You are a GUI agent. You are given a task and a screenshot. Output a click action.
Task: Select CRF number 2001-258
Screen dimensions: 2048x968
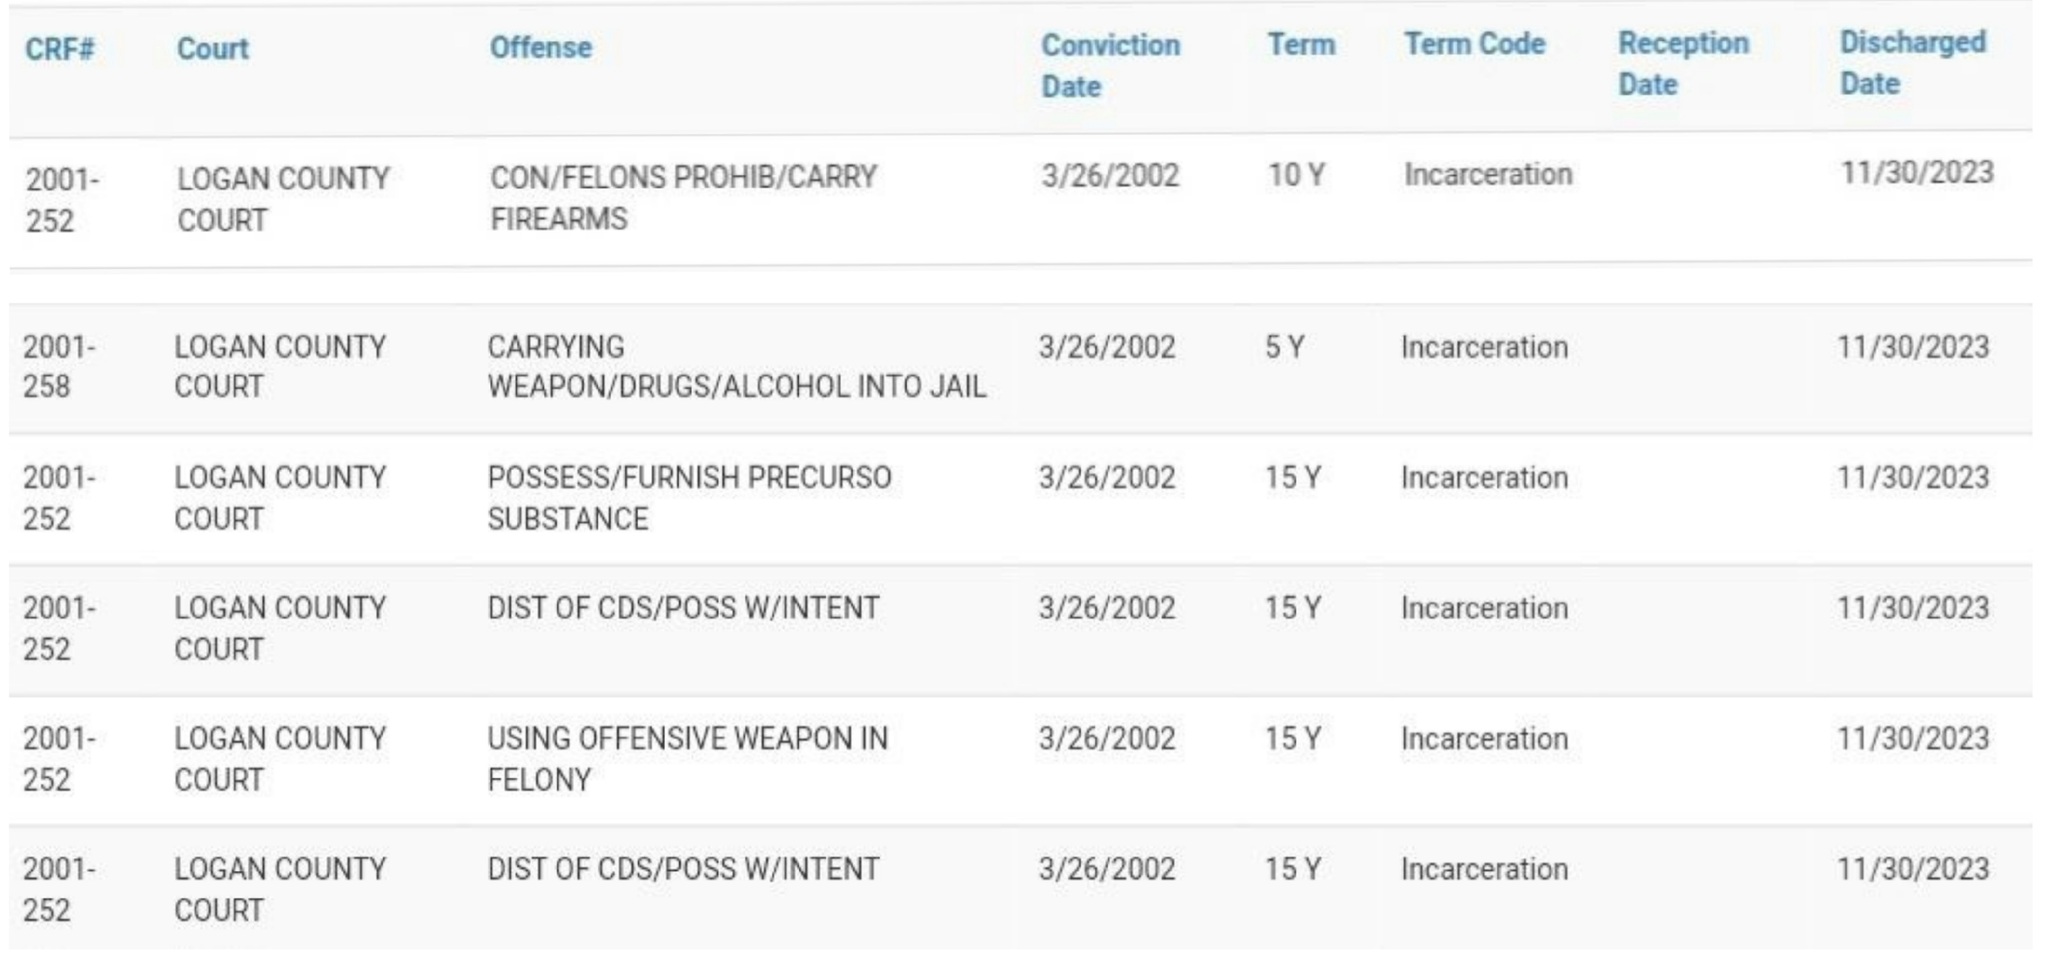coord(59,367)
